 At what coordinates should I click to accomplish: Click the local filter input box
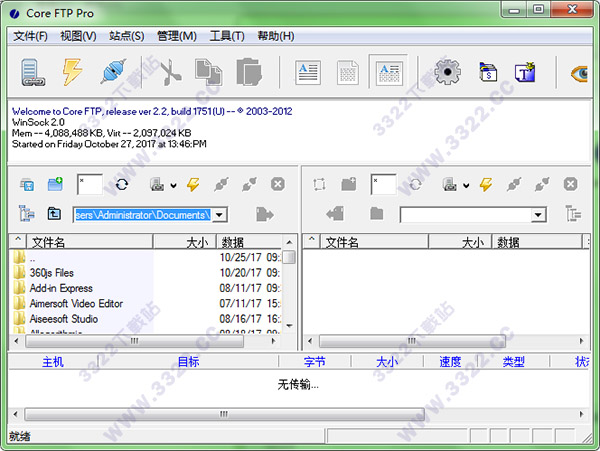click(90, 185)
